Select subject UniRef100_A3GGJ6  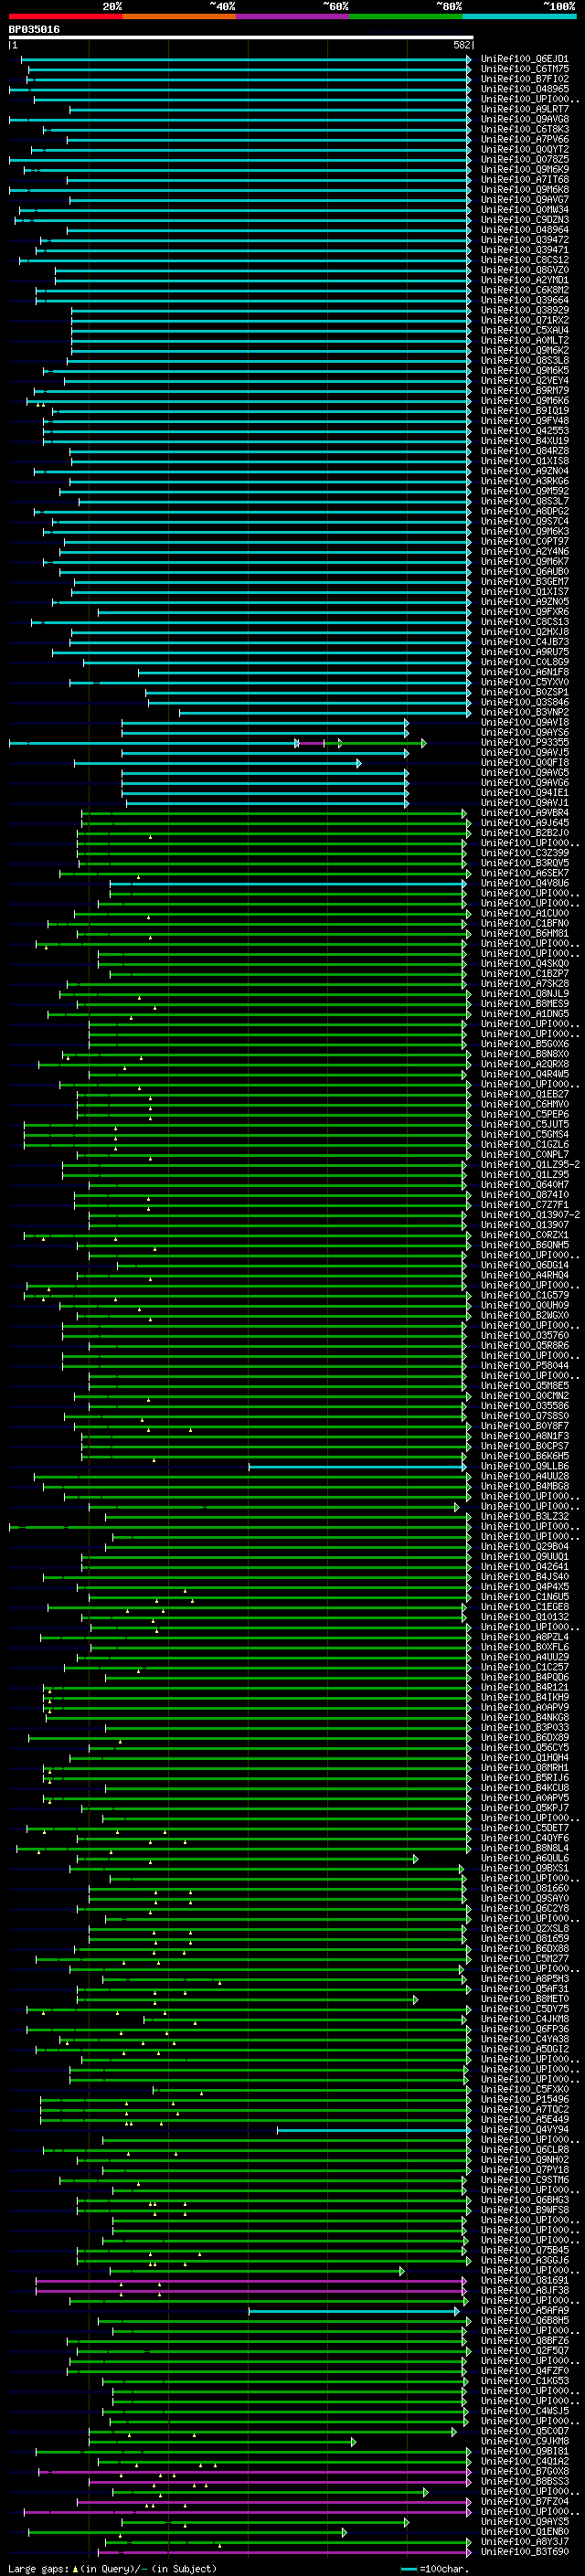tap(525, 2260)
